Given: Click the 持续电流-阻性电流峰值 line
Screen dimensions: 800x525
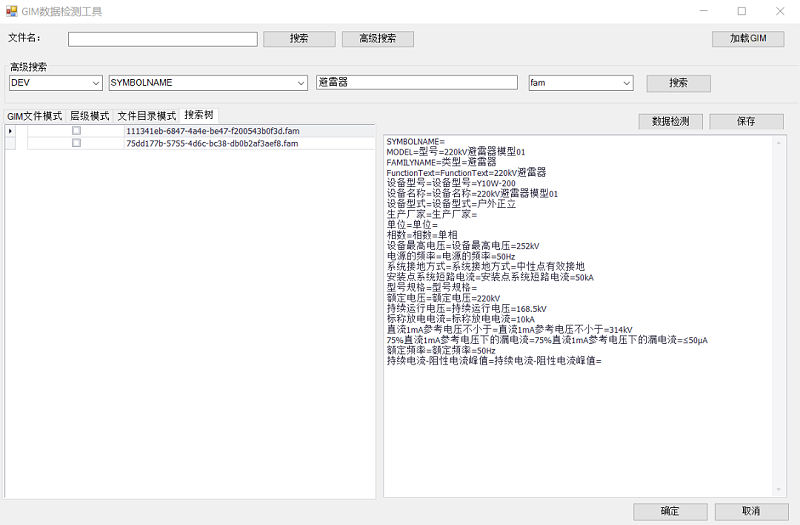Looking at the screenshot, I should pos(494,361).
